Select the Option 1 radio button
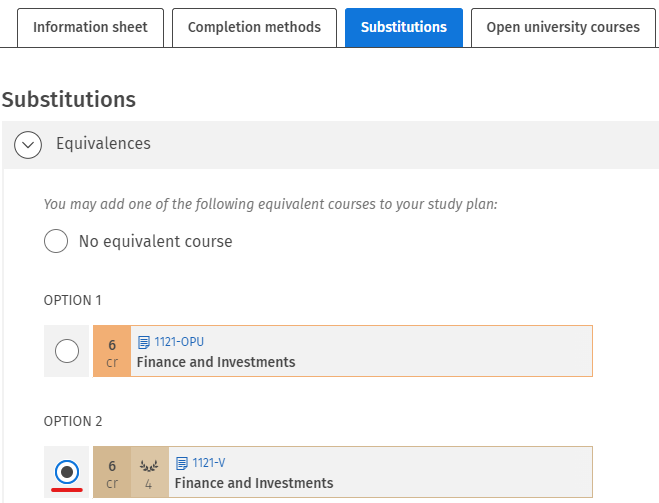 coord(67,351)
